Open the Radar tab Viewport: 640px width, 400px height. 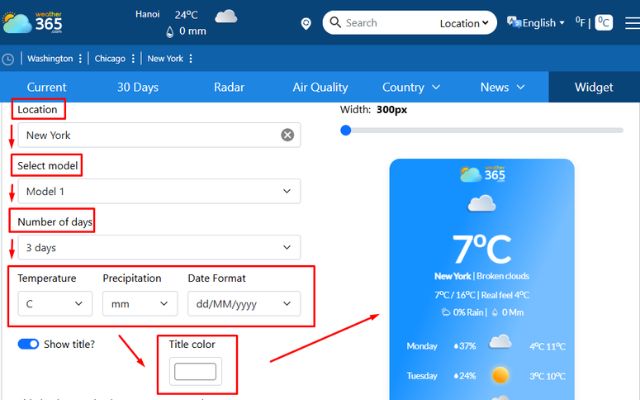click(x=229, y=87)
